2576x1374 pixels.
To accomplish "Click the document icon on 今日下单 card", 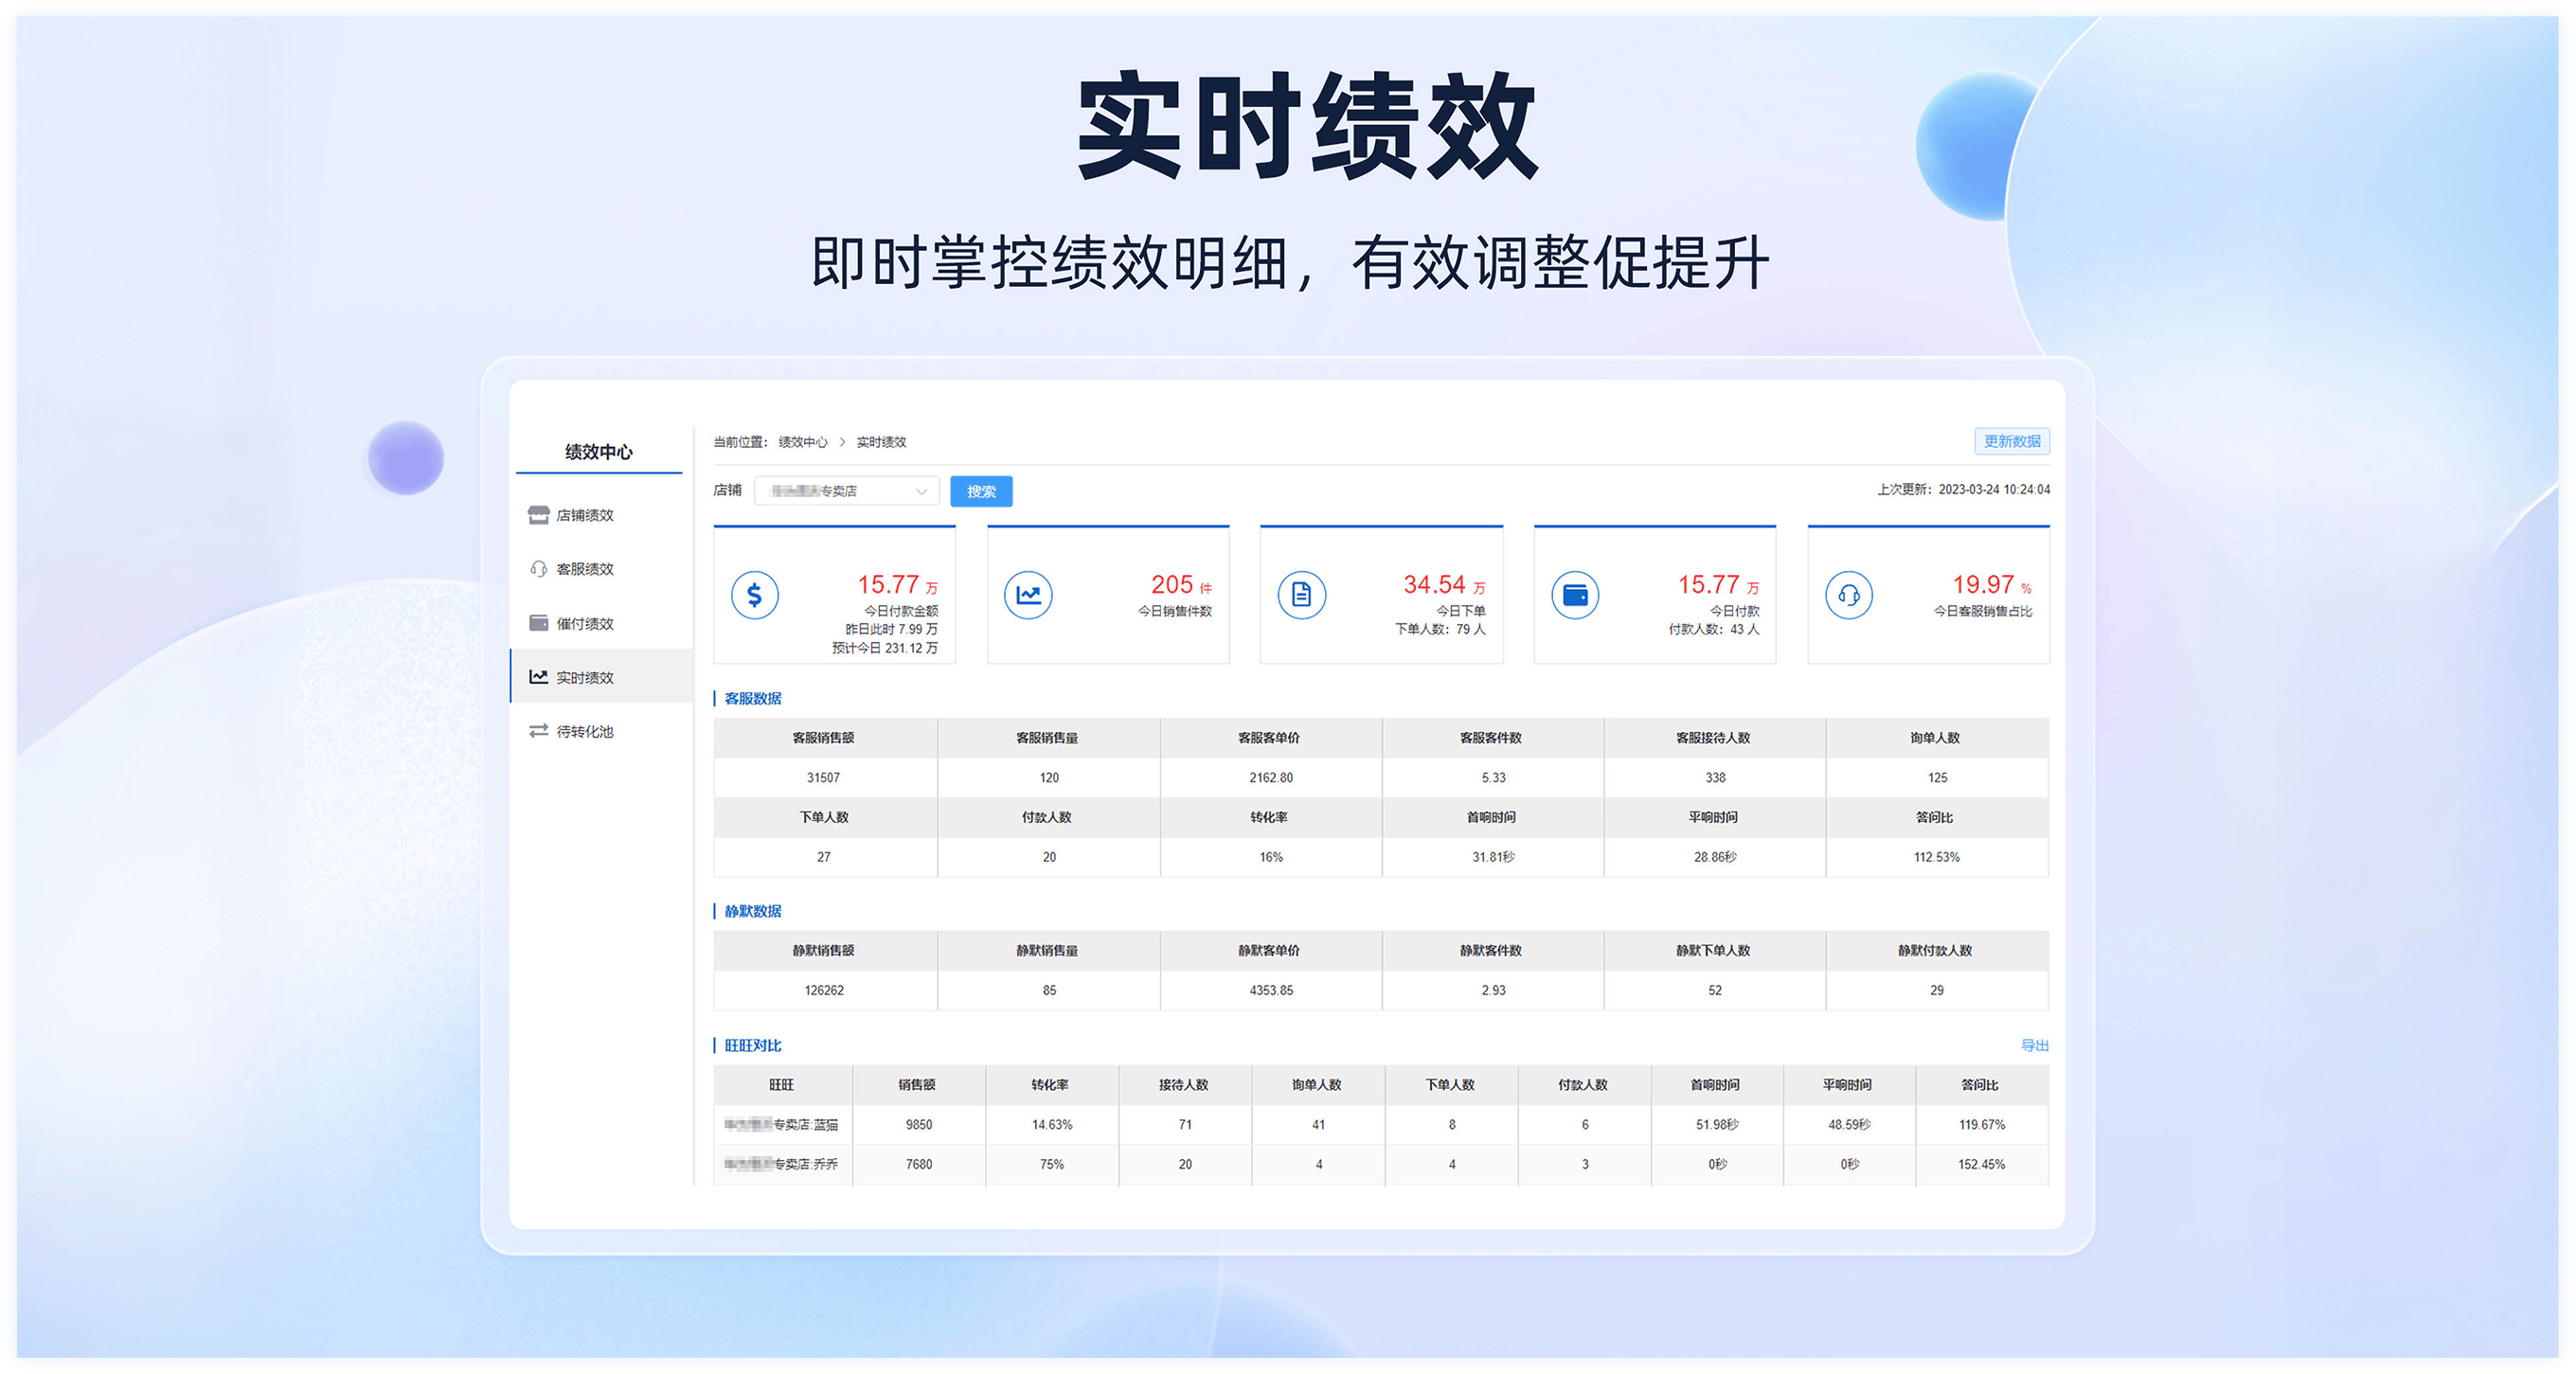I will pyautogui.click(x=1301, y=595).
